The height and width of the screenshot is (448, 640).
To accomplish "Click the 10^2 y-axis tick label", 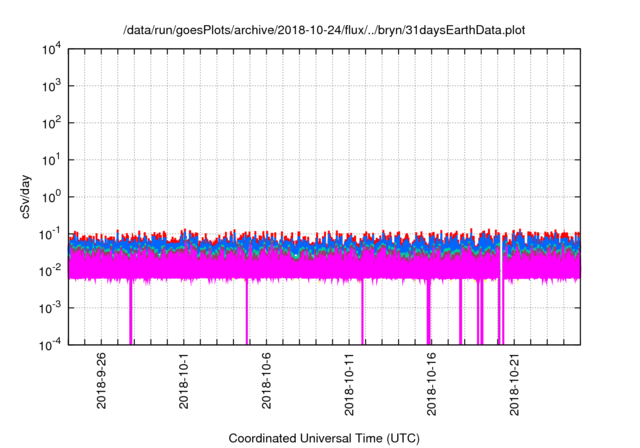I will click(x=53, y=123).
